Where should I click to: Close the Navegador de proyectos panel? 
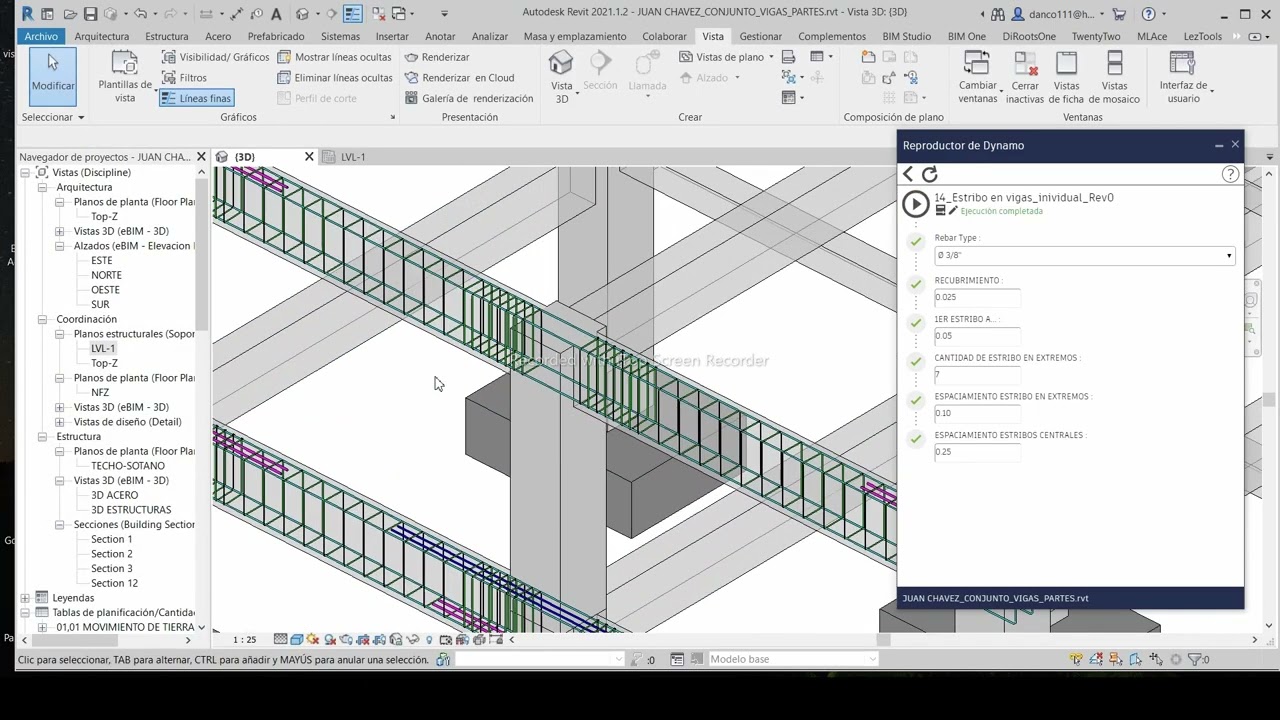pos(201,157)
